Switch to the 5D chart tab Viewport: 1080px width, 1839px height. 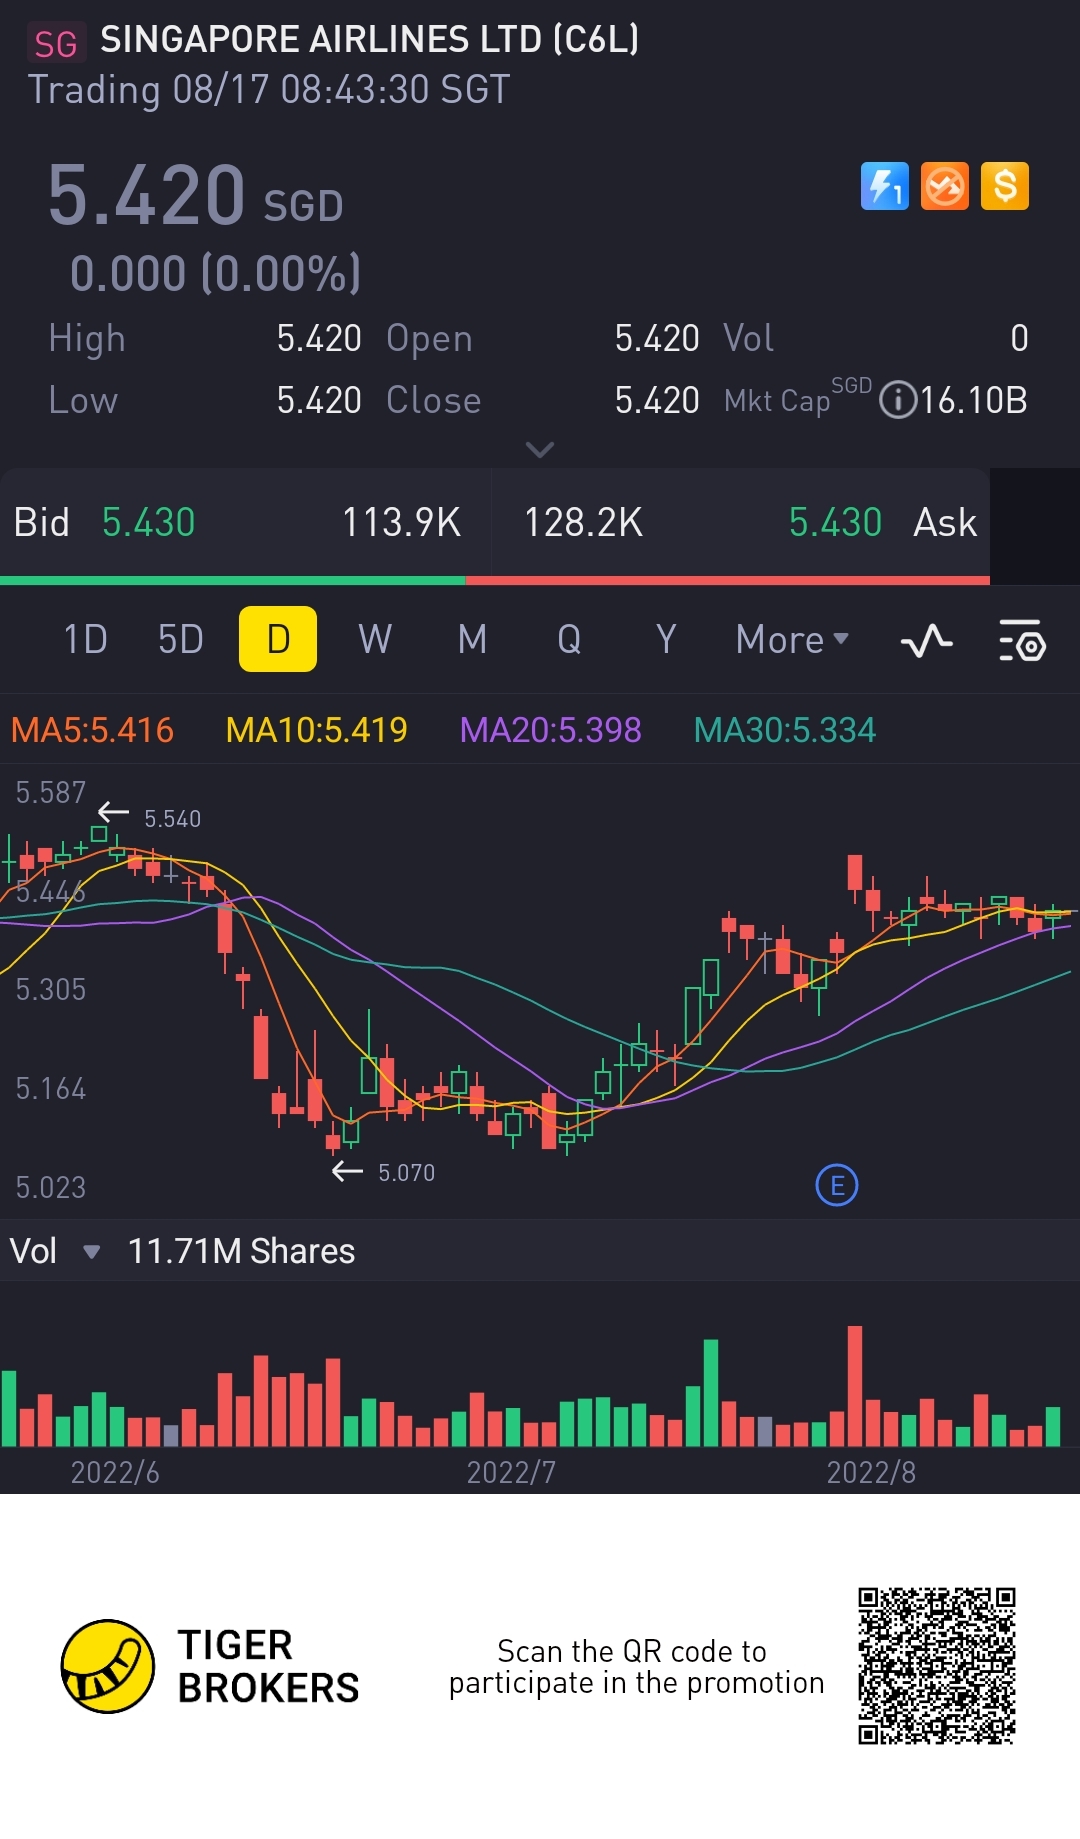(181, 640)
